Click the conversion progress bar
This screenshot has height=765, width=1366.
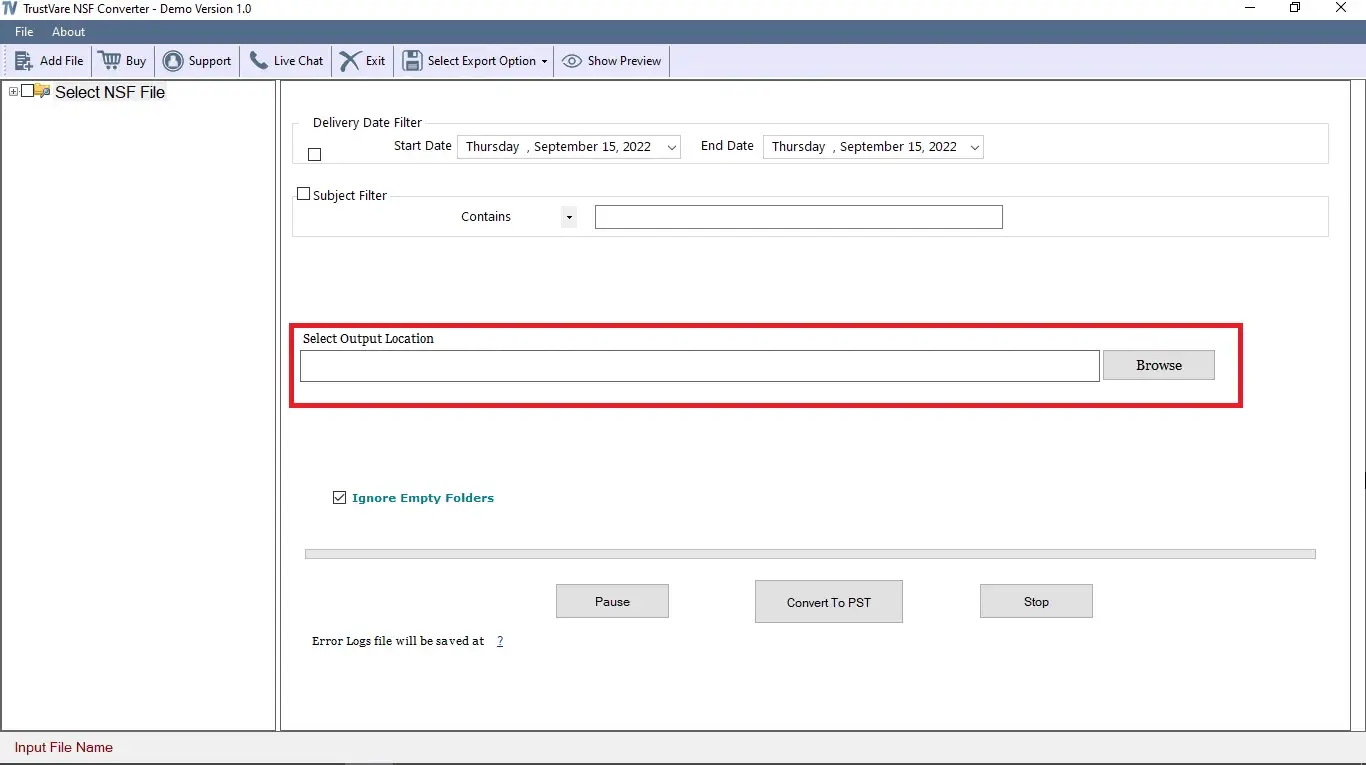[810, 554]
